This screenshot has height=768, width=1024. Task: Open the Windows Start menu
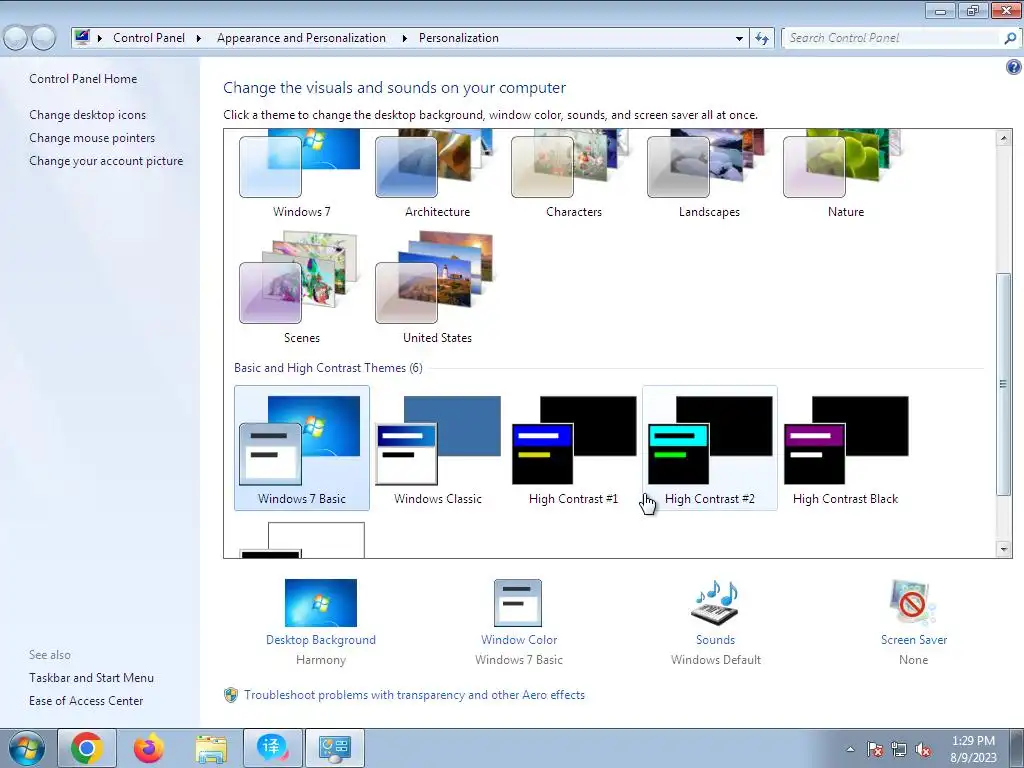point(27,748)
